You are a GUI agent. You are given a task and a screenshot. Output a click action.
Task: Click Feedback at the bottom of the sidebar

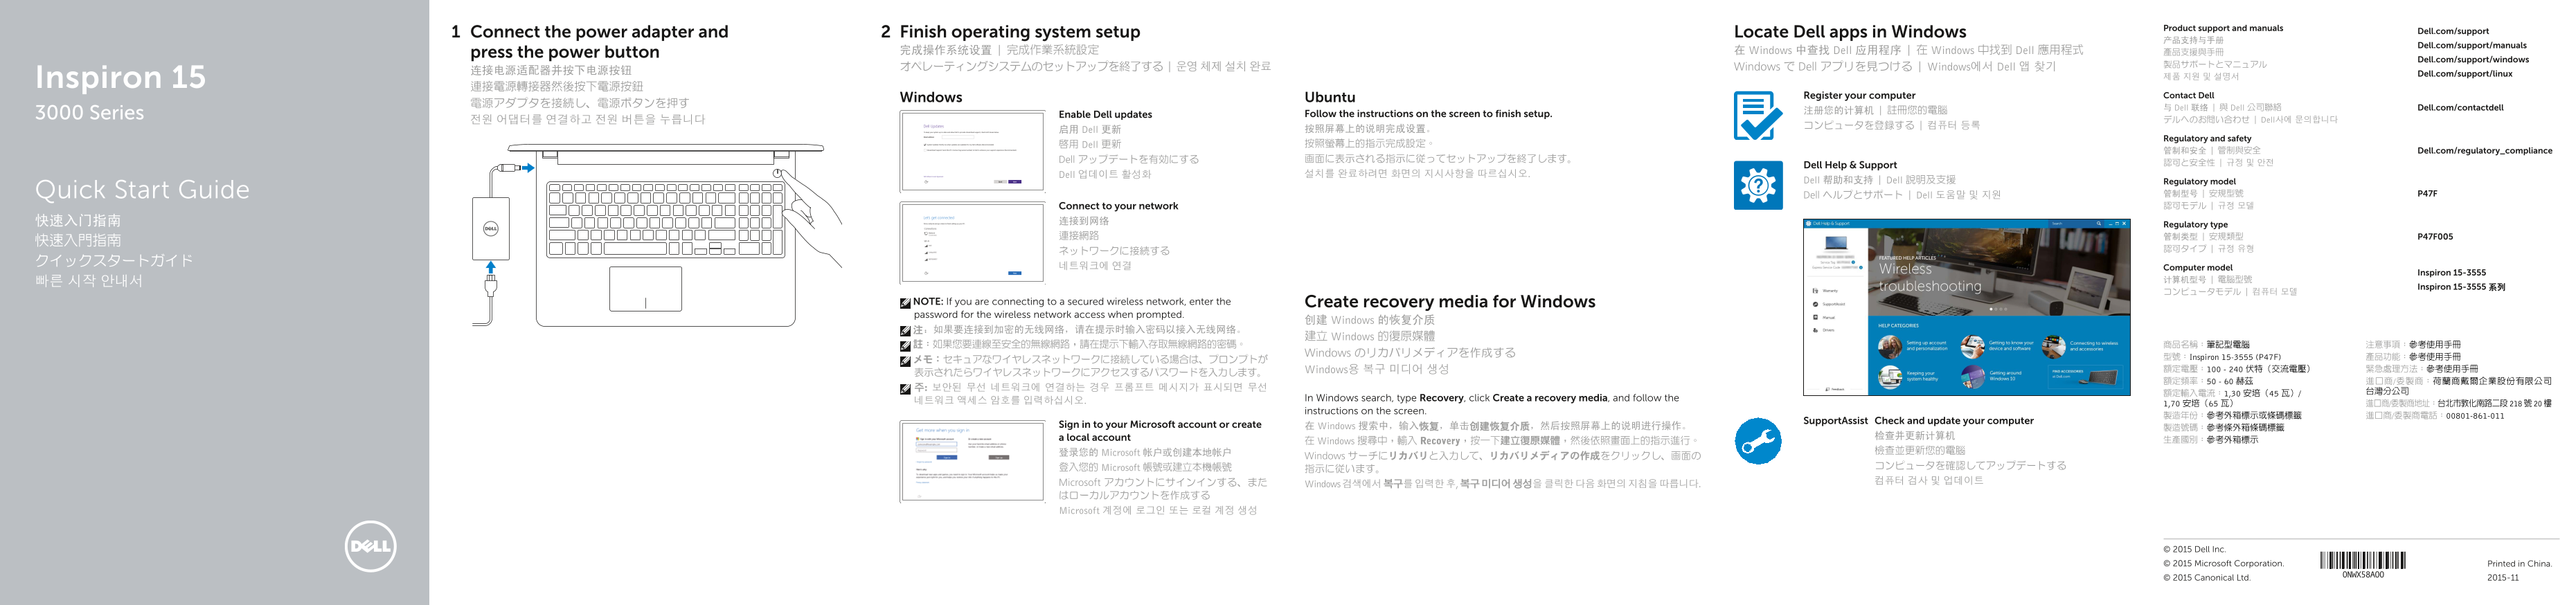(1835, 390)
